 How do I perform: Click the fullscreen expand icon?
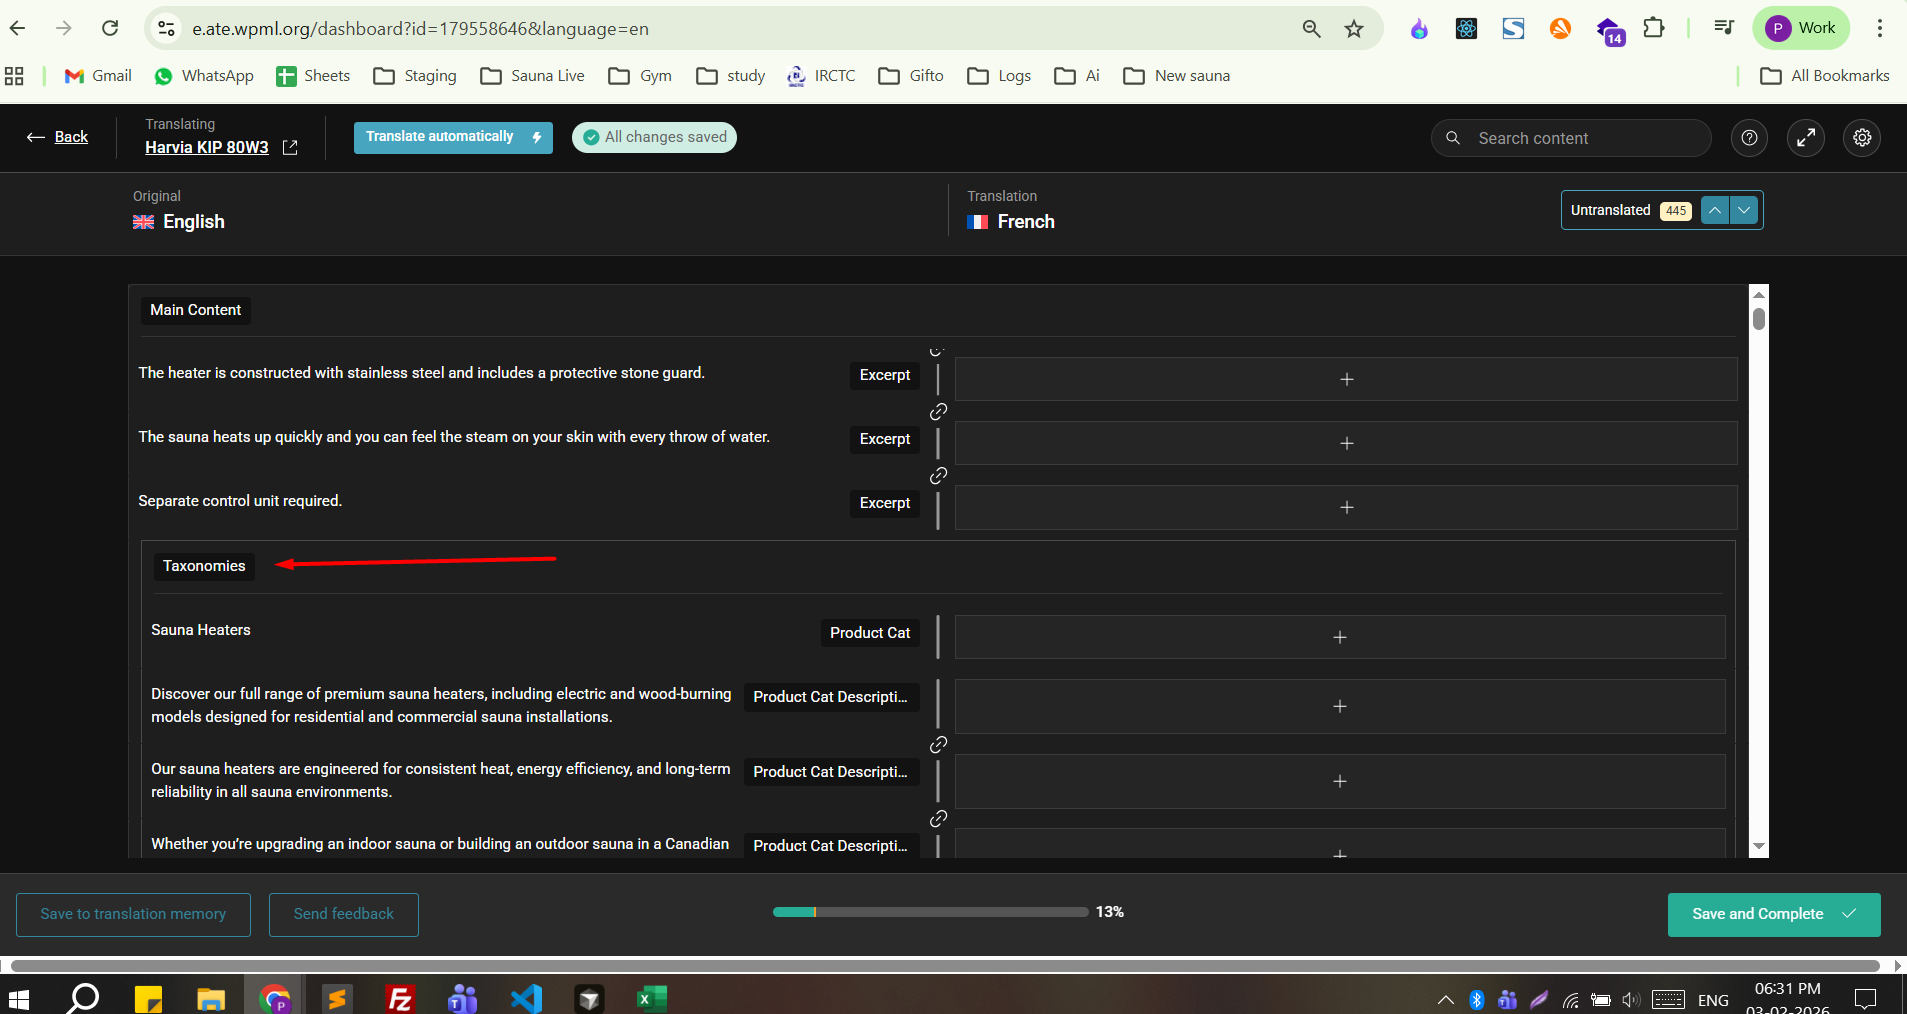pos(1806,138)
